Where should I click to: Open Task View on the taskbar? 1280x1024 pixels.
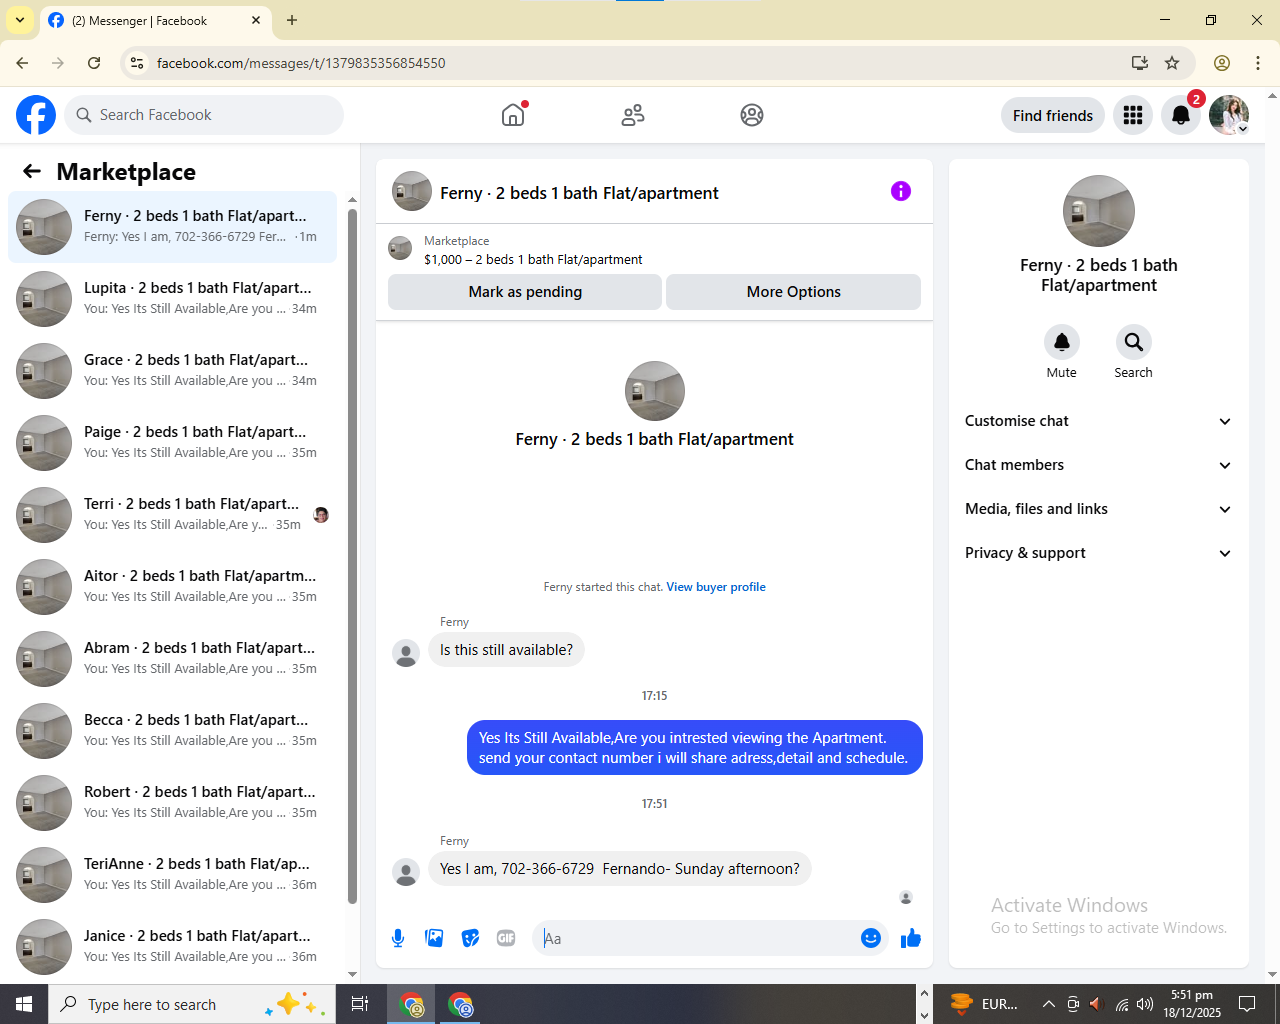[x=360, y=1004]
